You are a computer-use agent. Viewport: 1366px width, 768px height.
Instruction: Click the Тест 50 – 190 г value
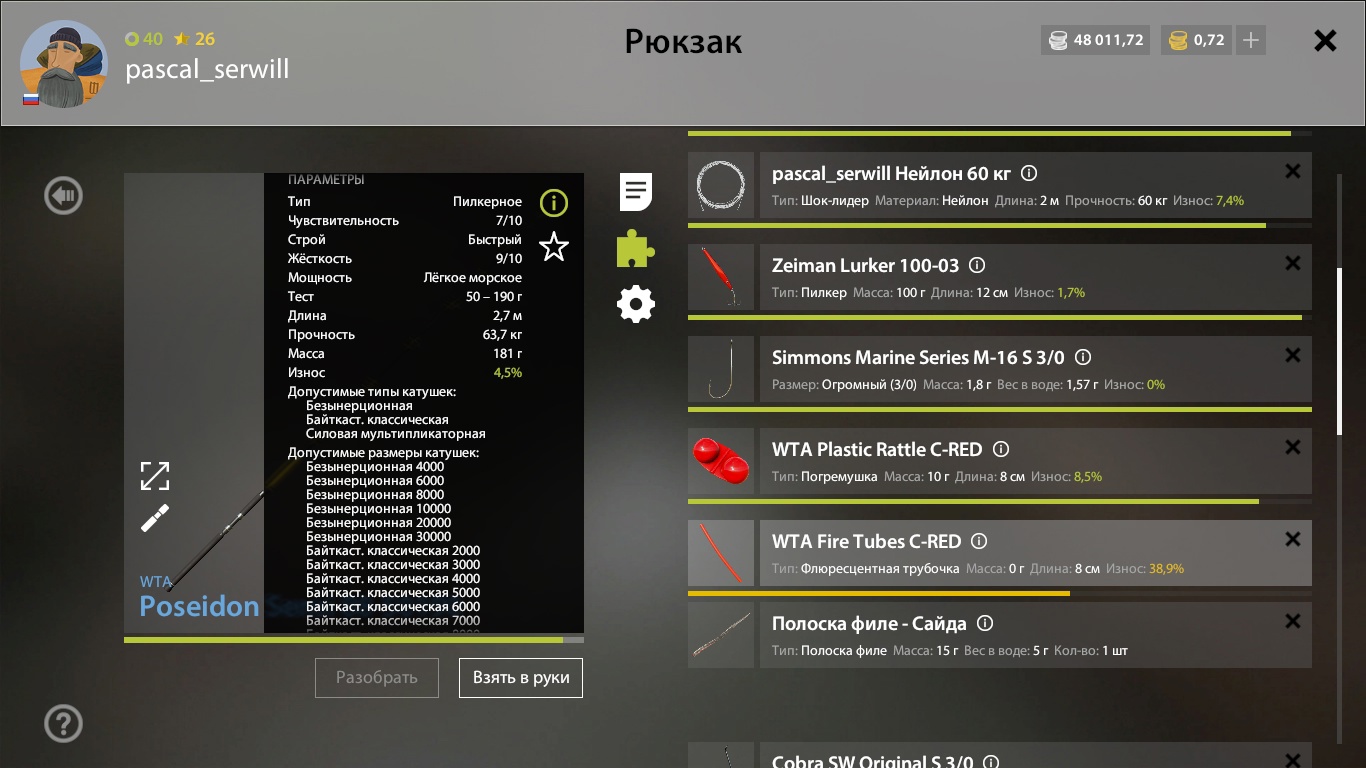click(x=494, y=297)
